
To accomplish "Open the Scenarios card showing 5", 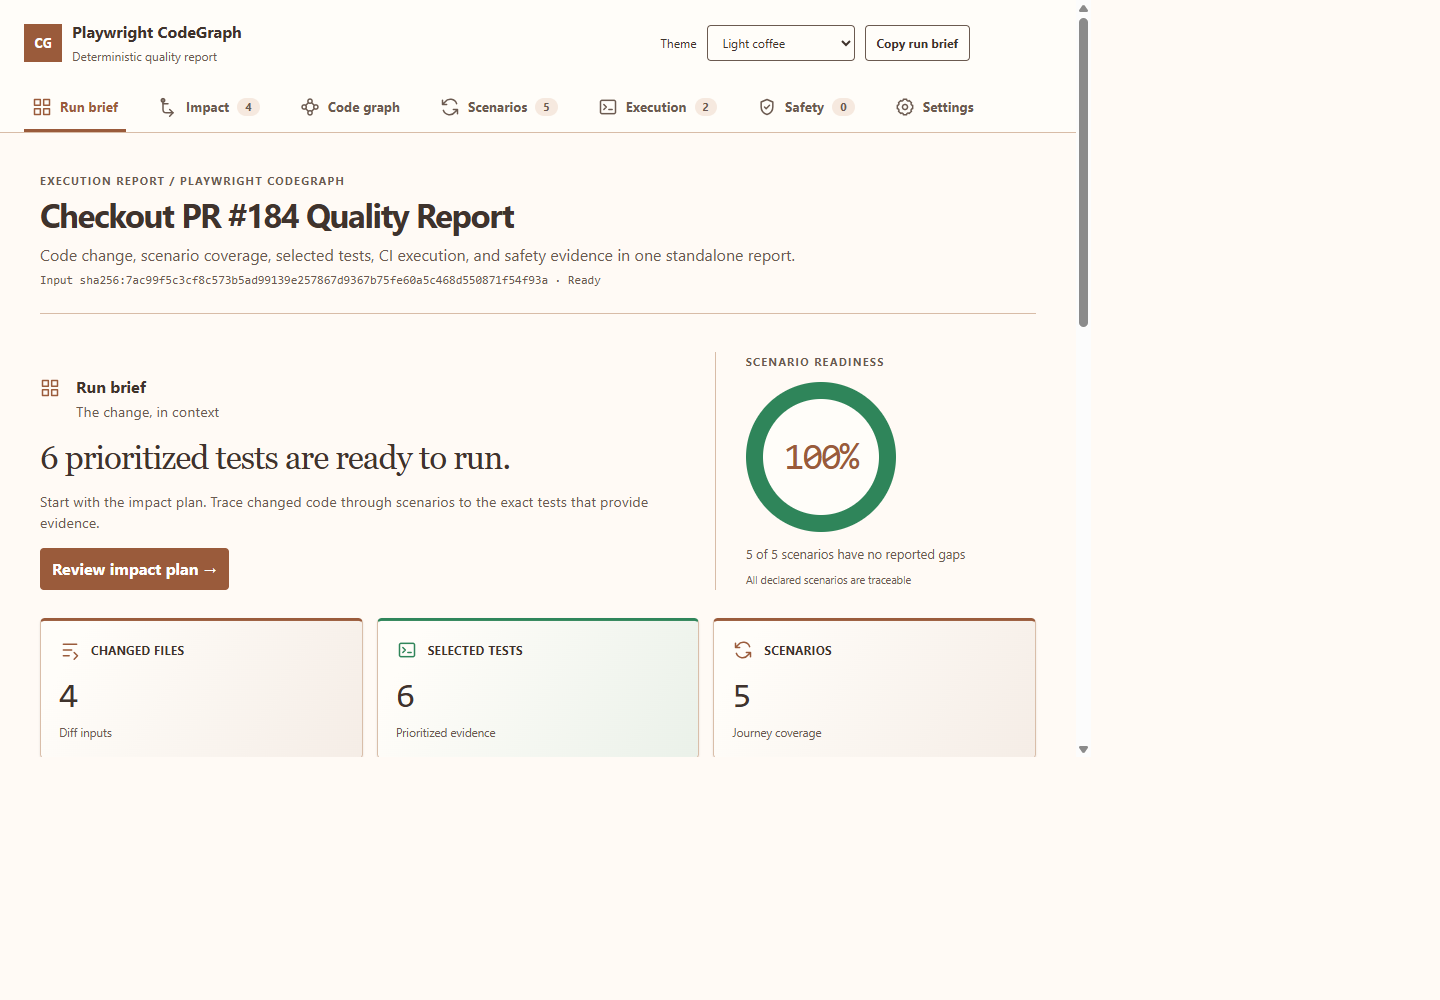I will [x=874, y=688].
